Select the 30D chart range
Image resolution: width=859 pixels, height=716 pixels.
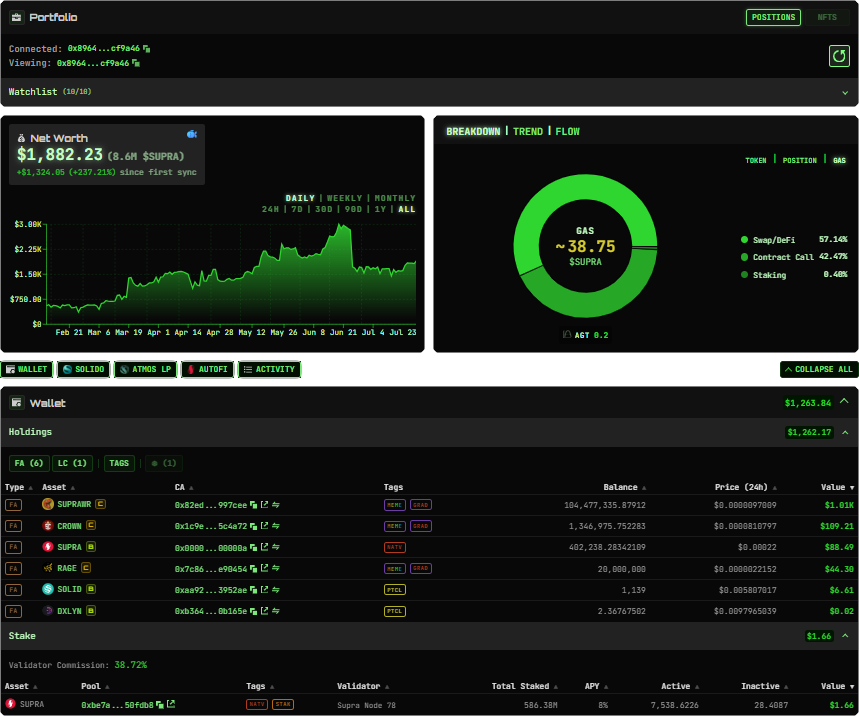pos(323,209)
